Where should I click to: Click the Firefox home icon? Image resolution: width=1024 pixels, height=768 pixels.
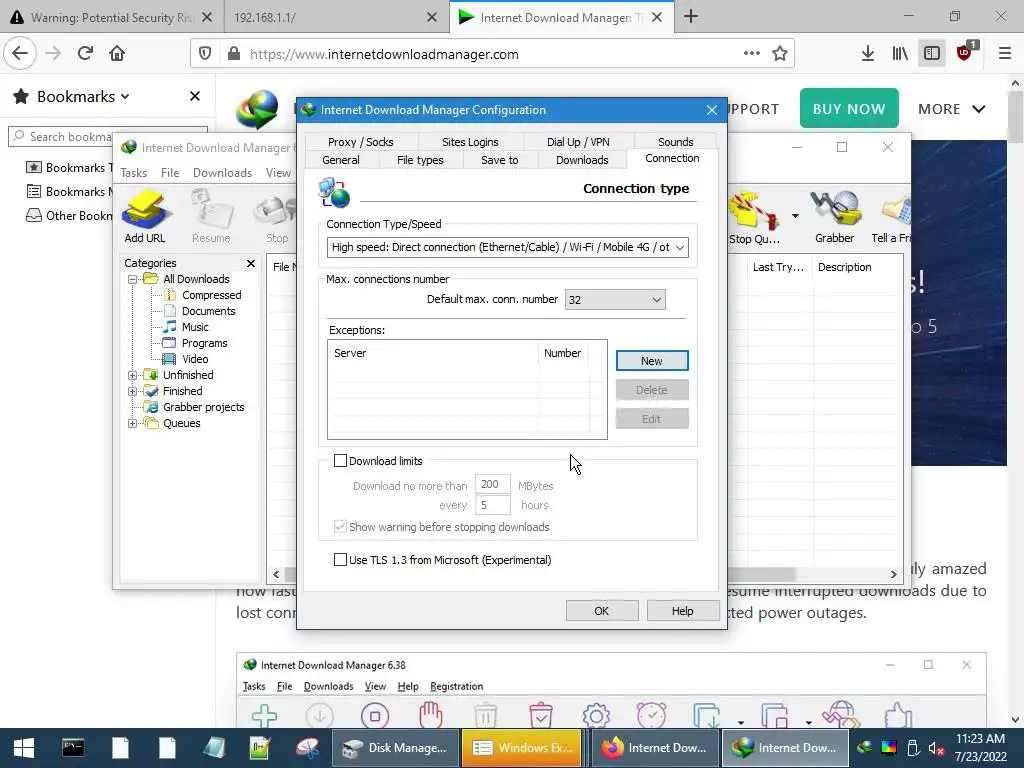click(x=117, y=54)
